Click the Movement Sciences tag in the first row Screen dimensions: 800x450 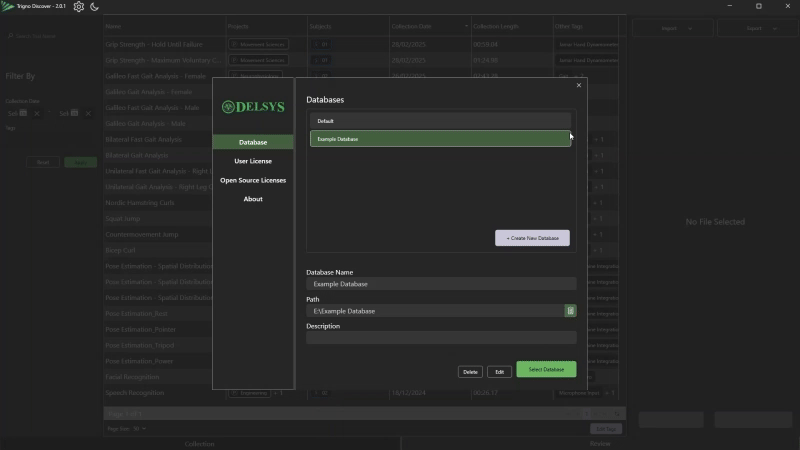coord(259,44)
